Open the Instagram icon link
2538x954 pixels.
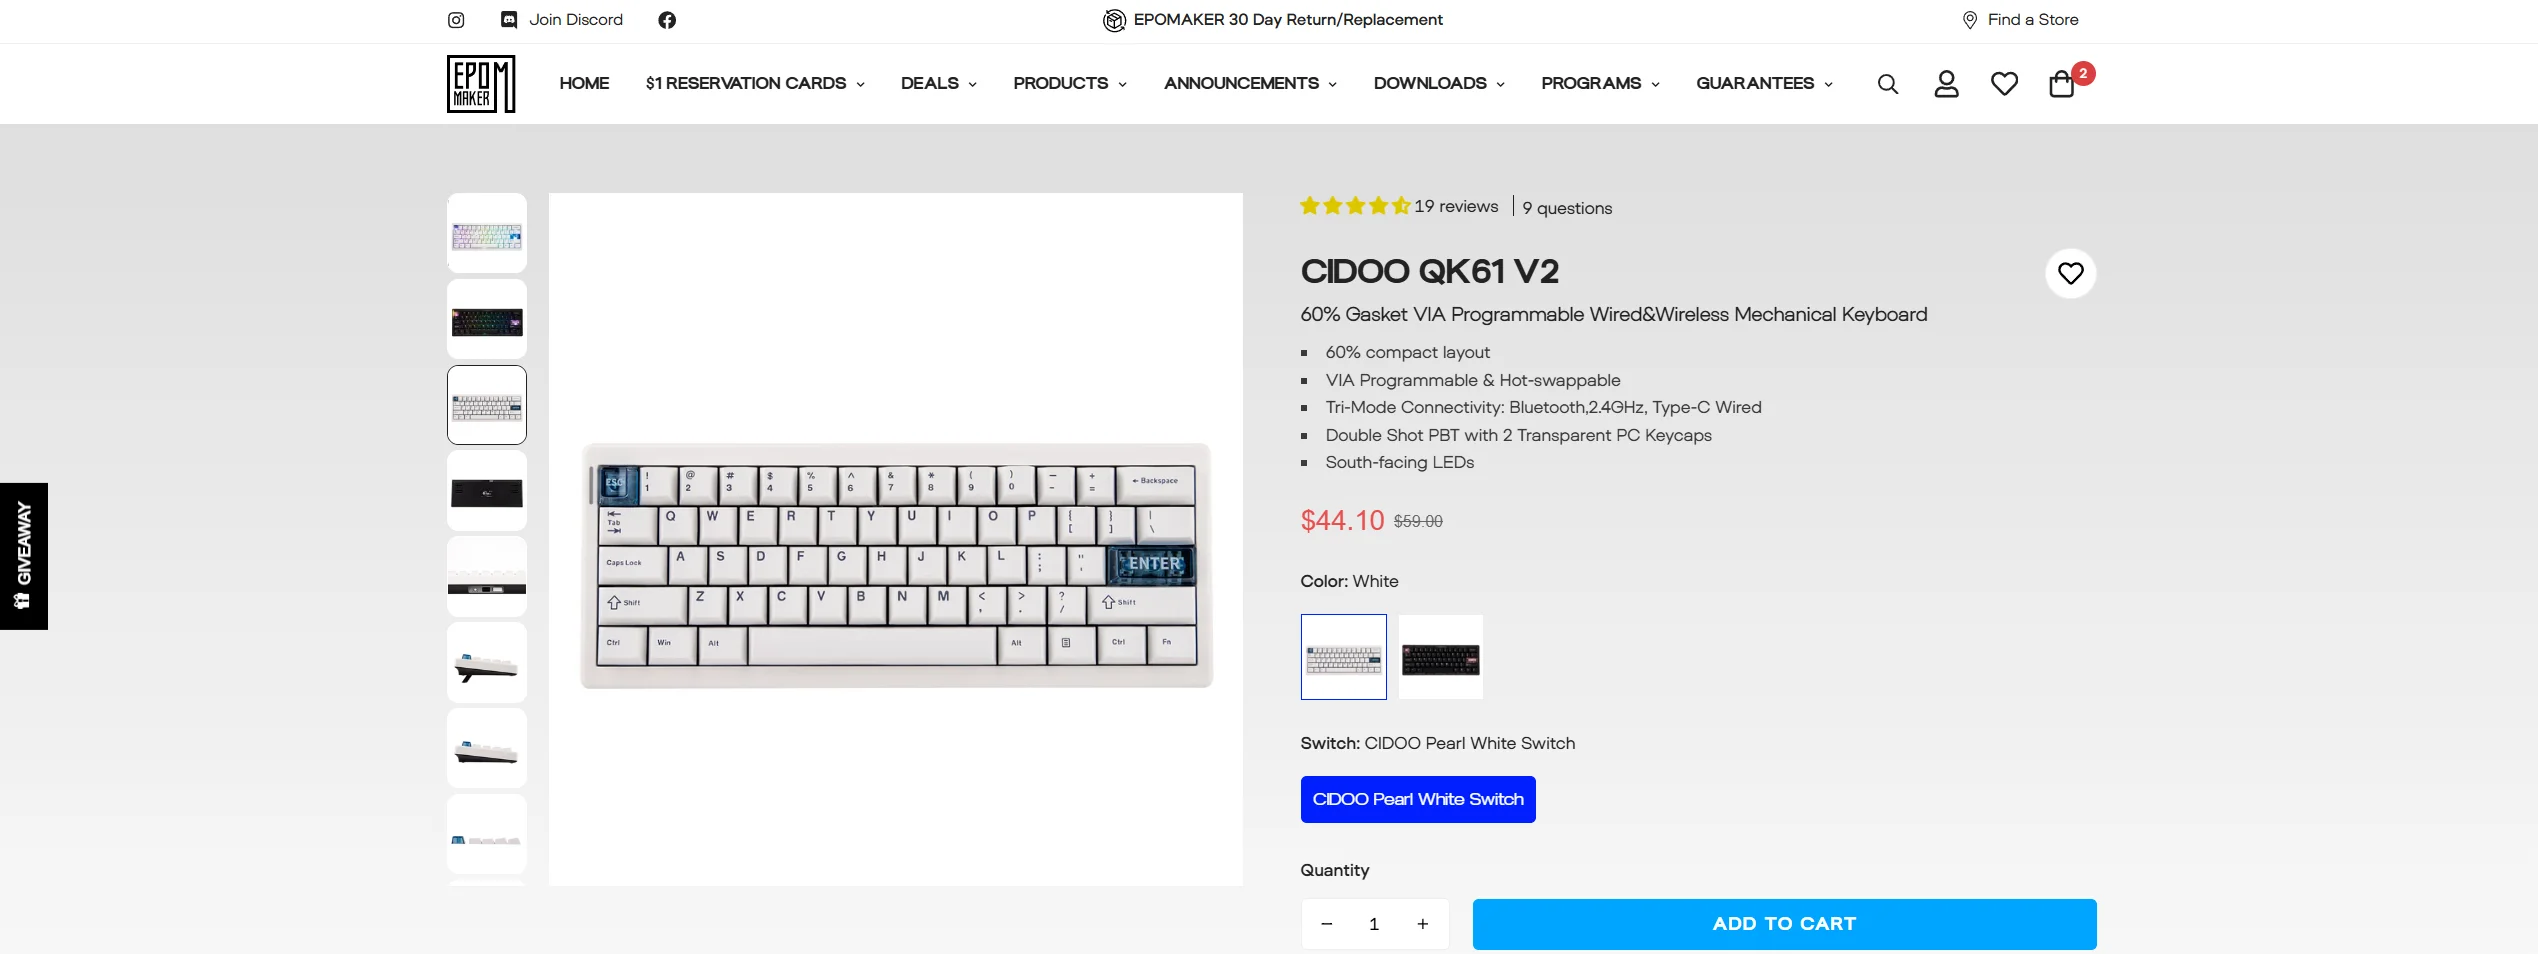coord(456,20)
